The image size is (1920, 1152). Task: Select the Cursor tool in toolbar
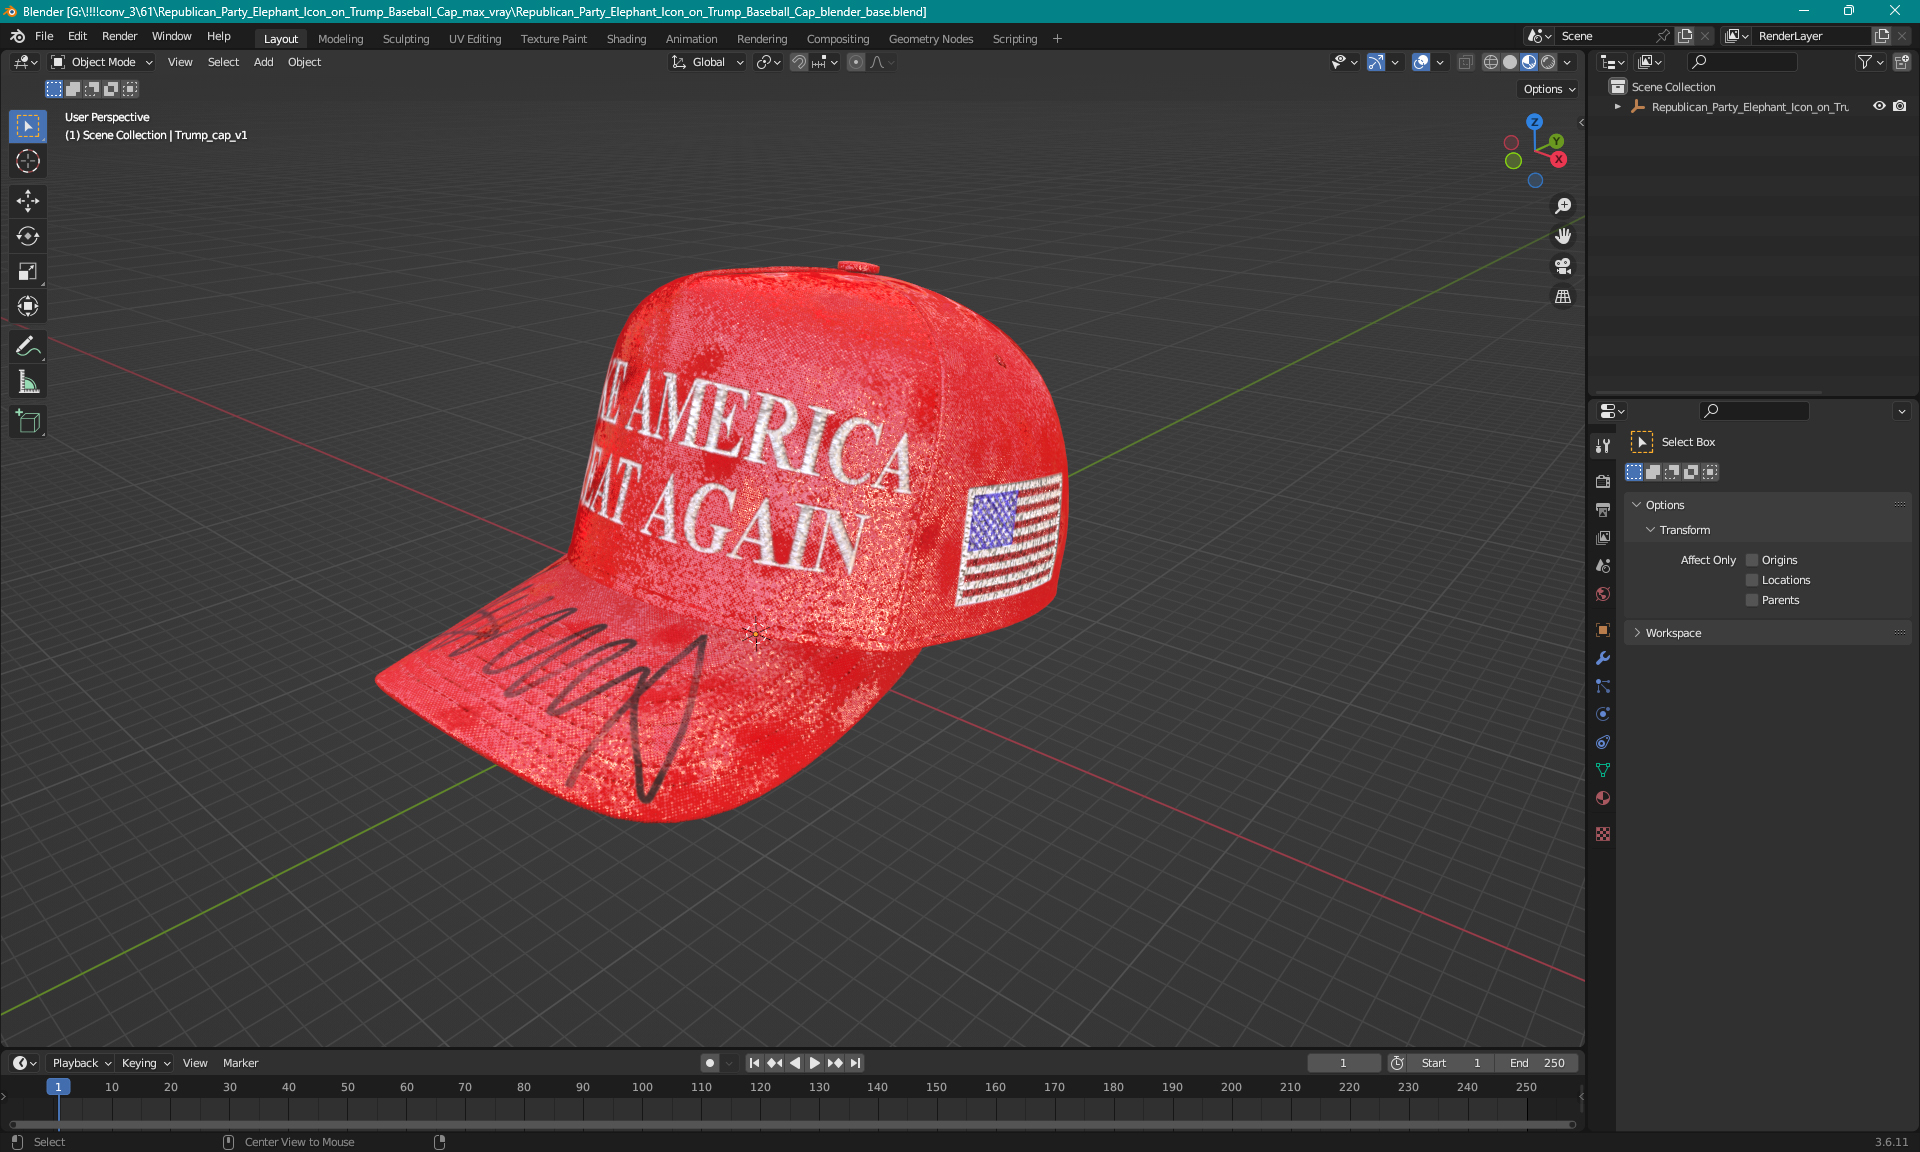click(28, 161)
